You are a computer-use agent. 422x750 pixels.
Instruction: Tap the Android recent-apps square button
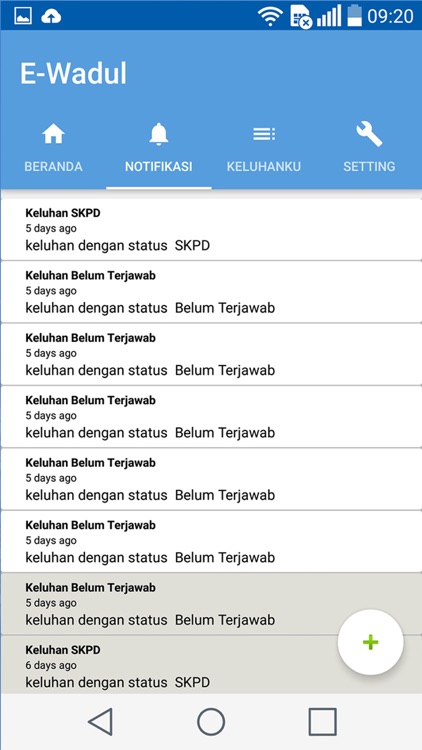coord(322,722)
